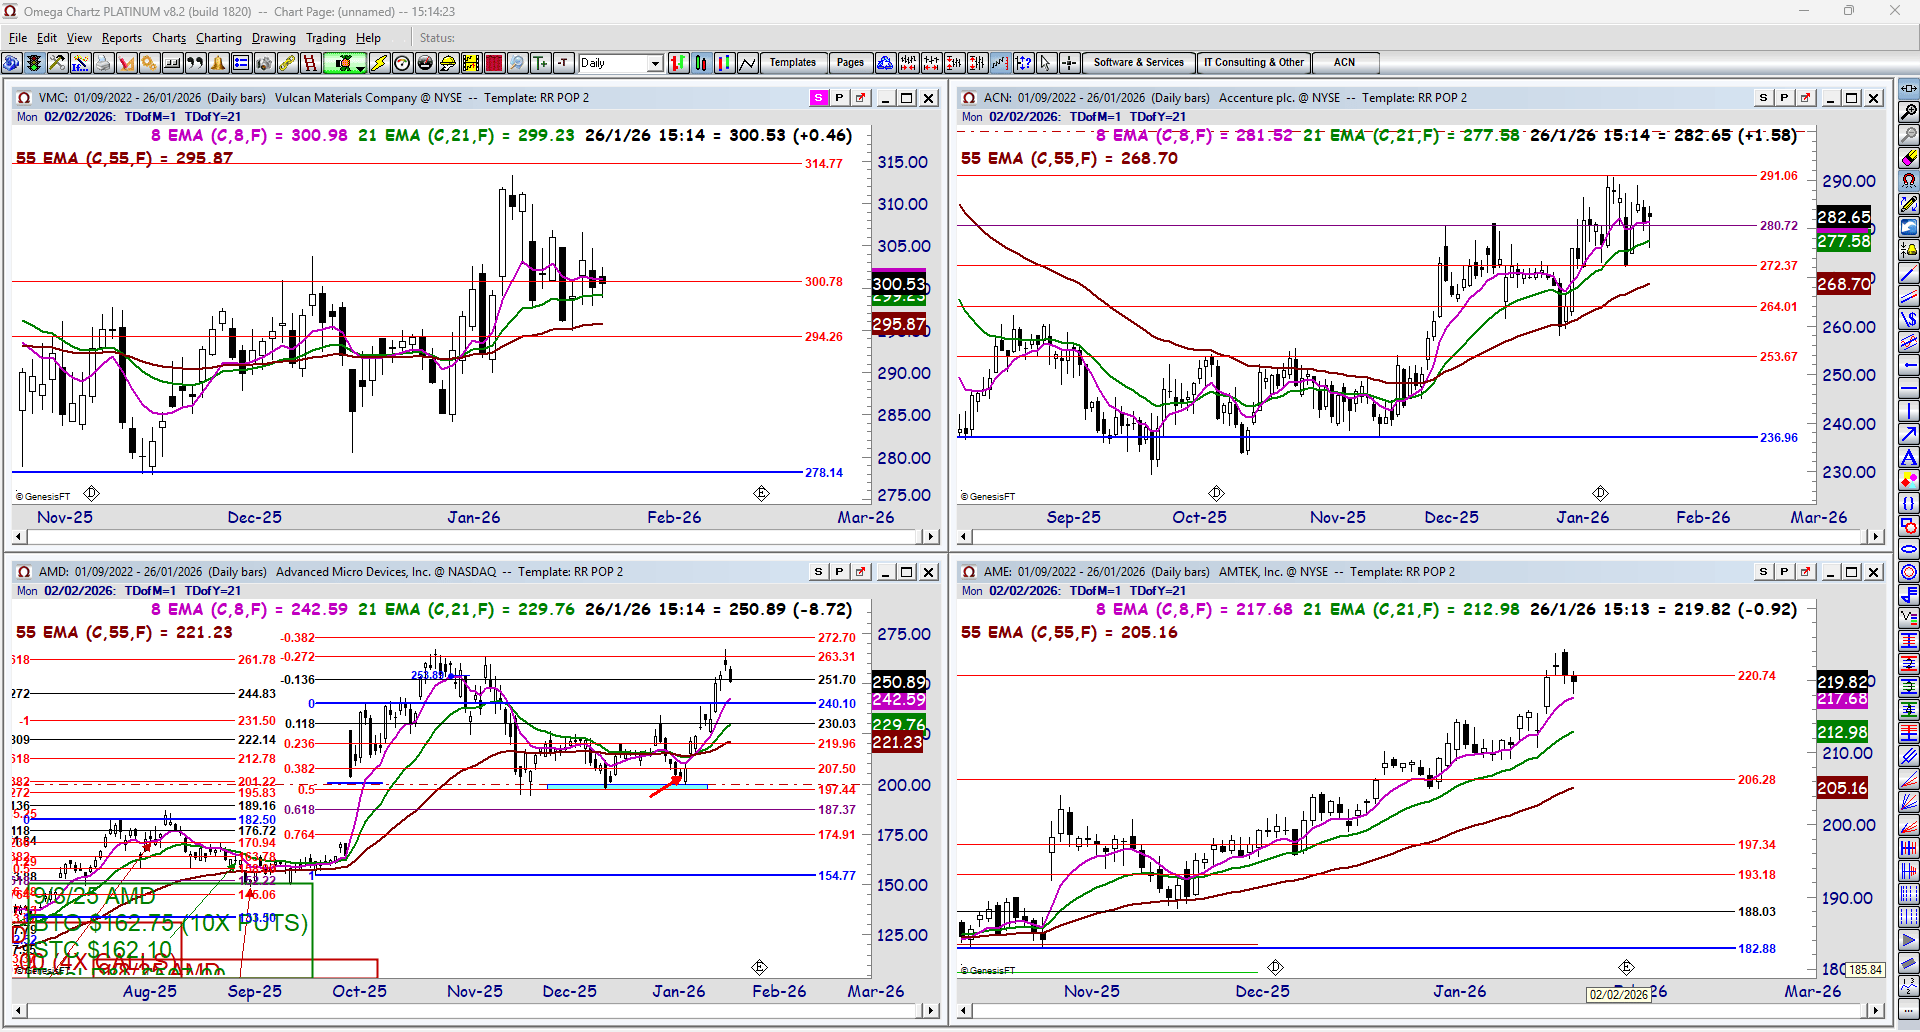Open the Reports menu

(122, 38)
